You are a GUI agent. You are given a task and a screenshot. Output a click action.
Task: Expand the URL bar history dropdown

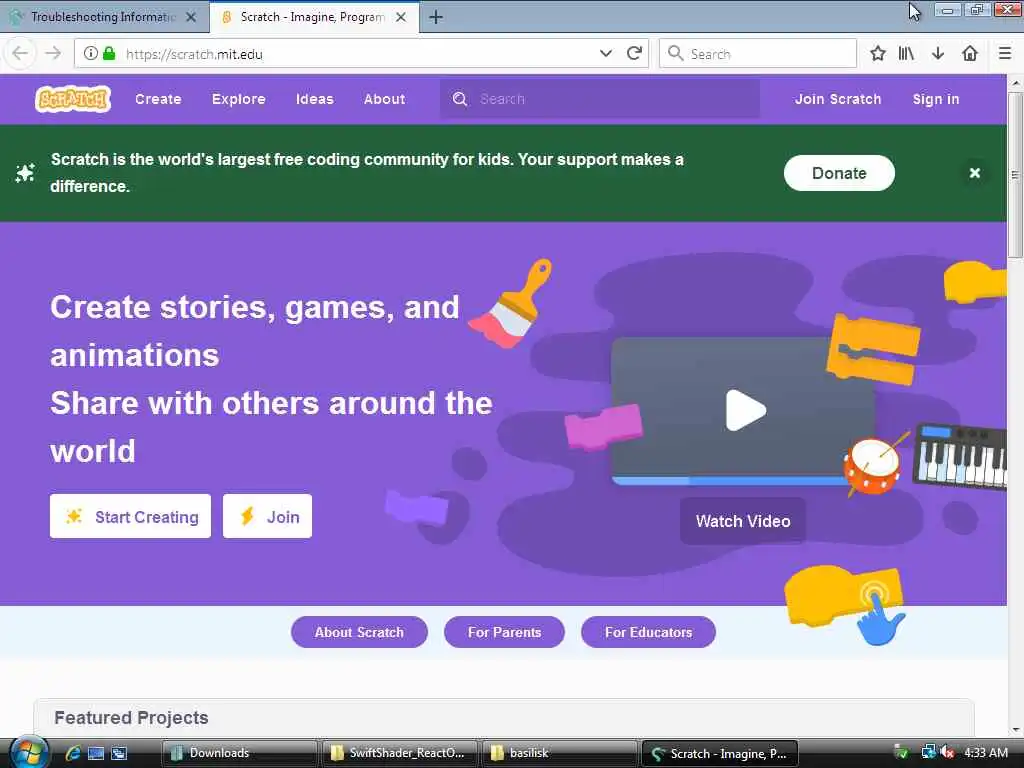pos(605,54)
